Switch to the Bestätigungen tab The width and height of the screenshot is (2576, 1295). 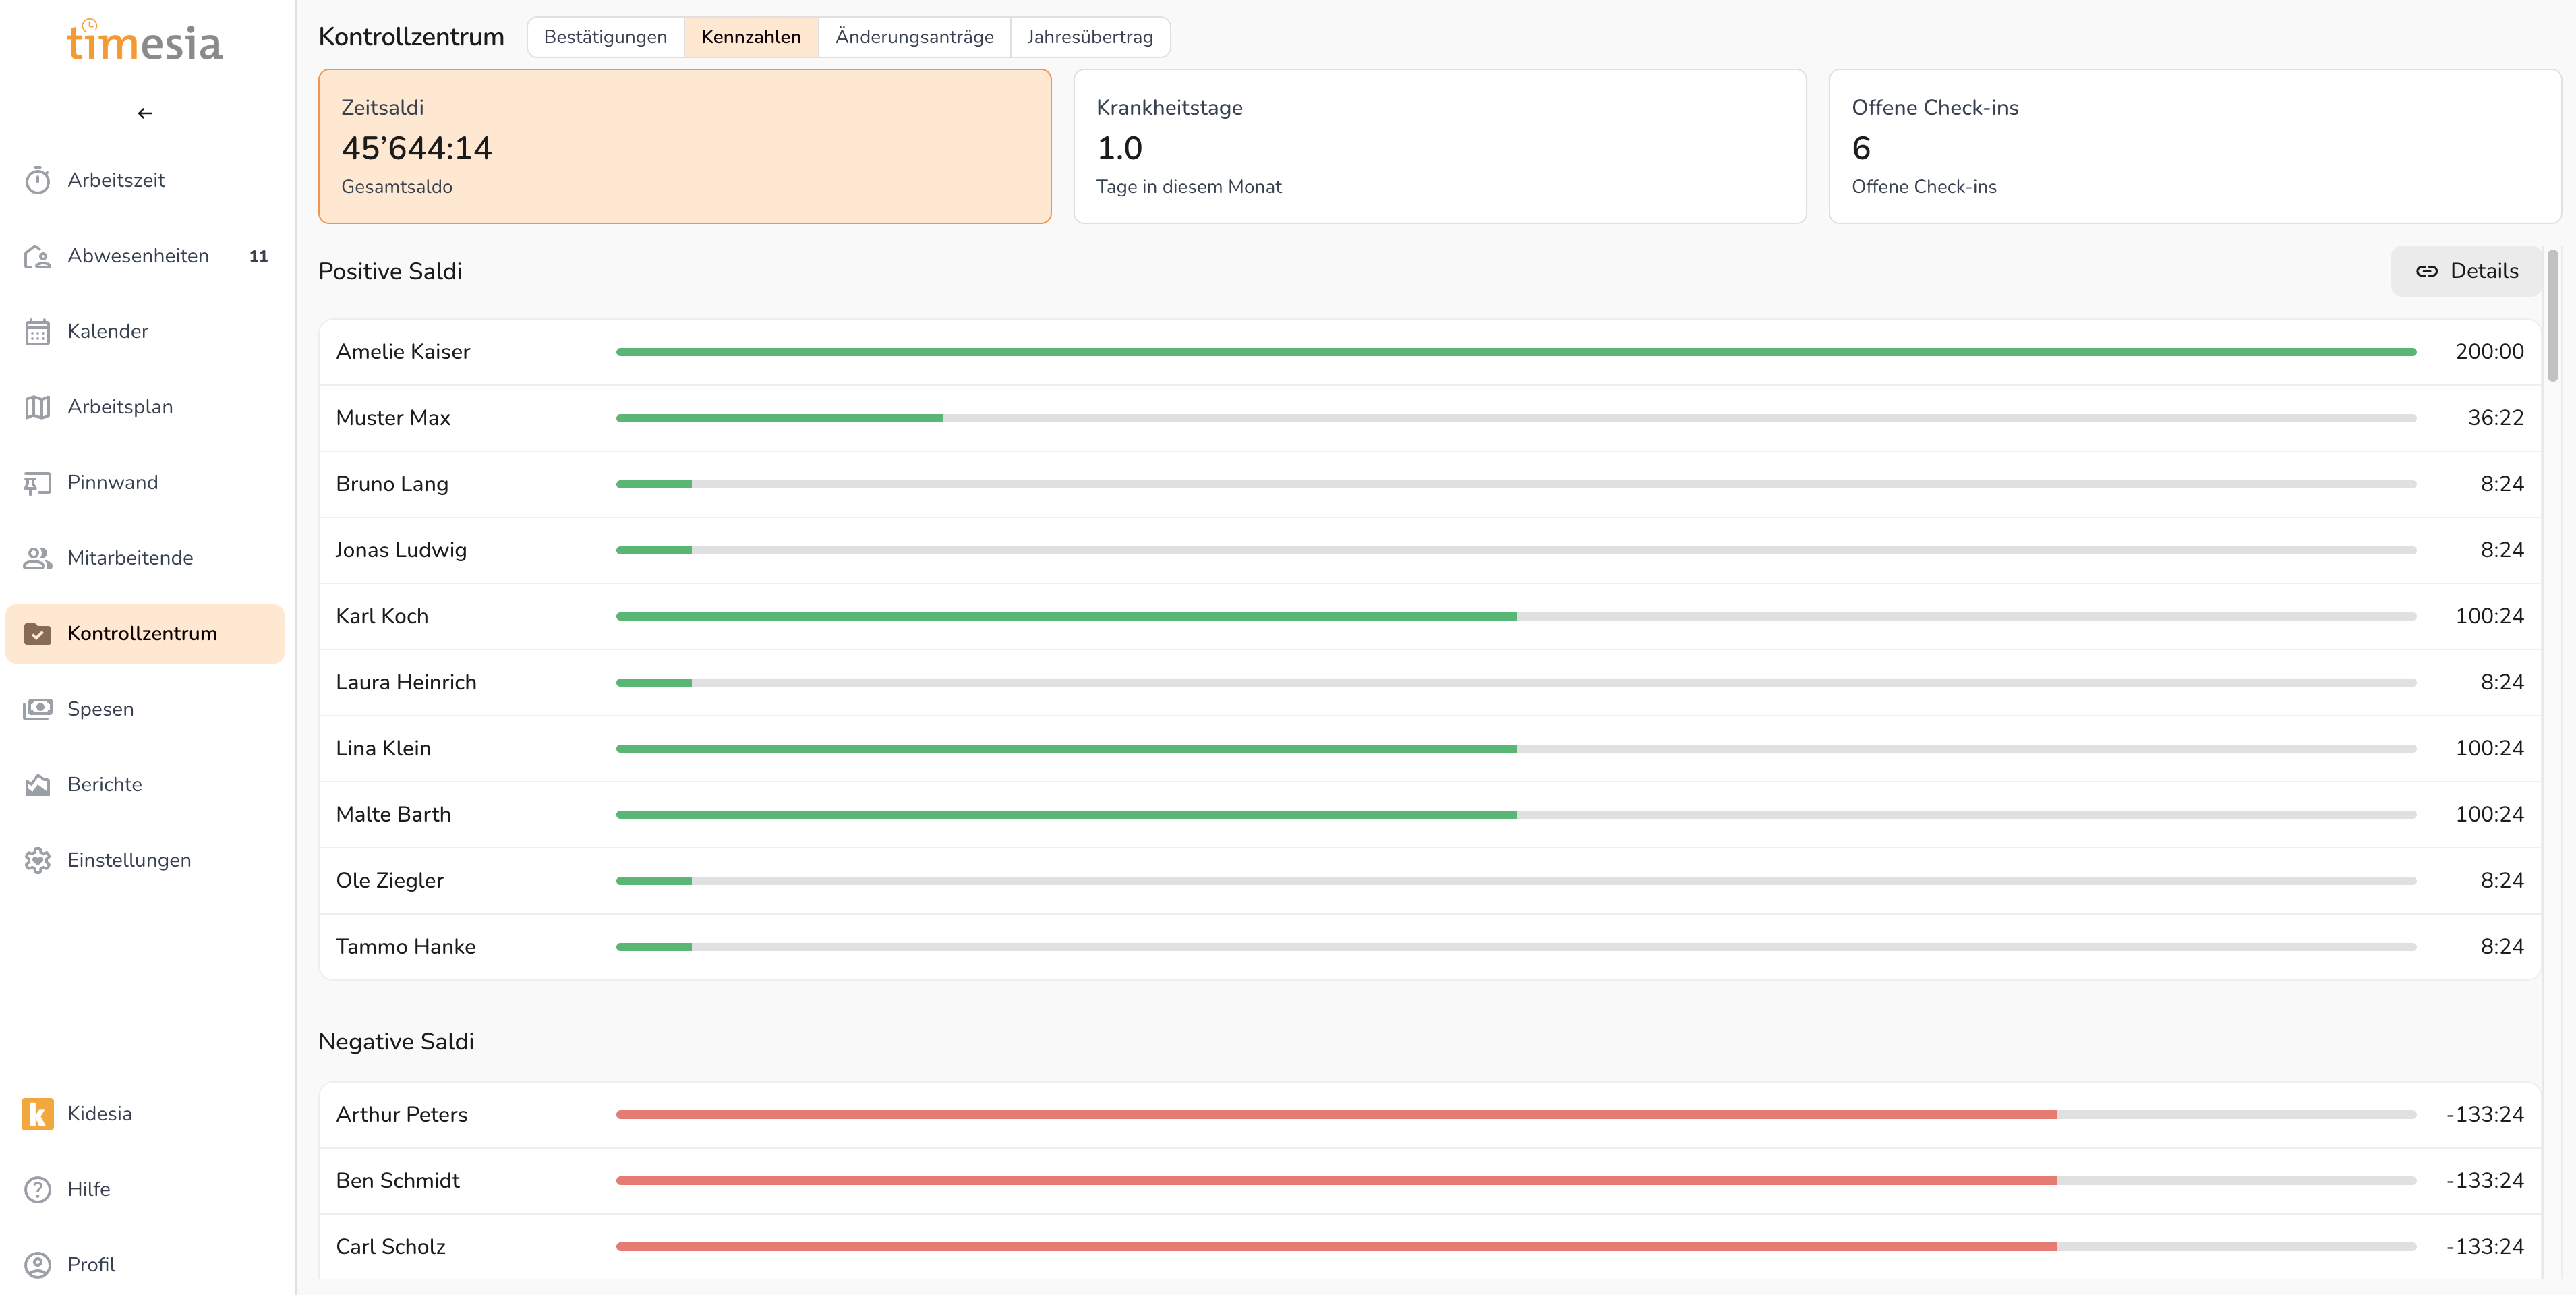point(605,37)
